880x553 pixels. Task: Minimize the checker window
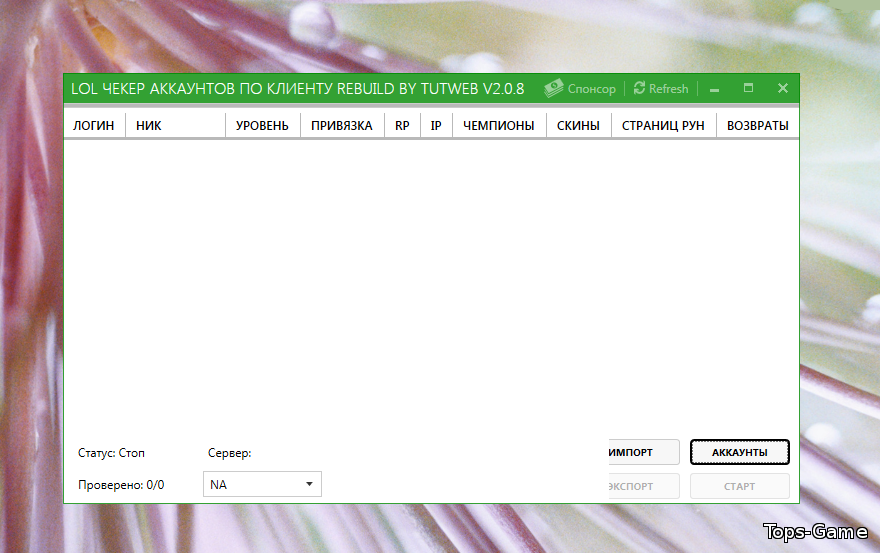coord(715,89)
